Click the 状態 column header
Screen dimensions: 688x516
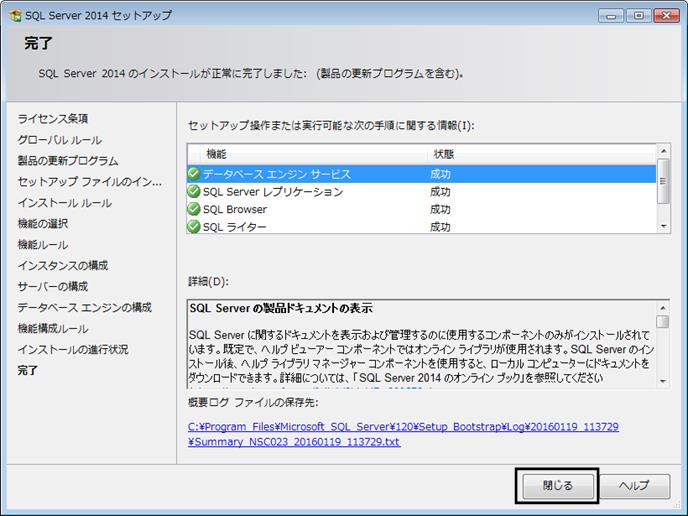click(541, 154)
